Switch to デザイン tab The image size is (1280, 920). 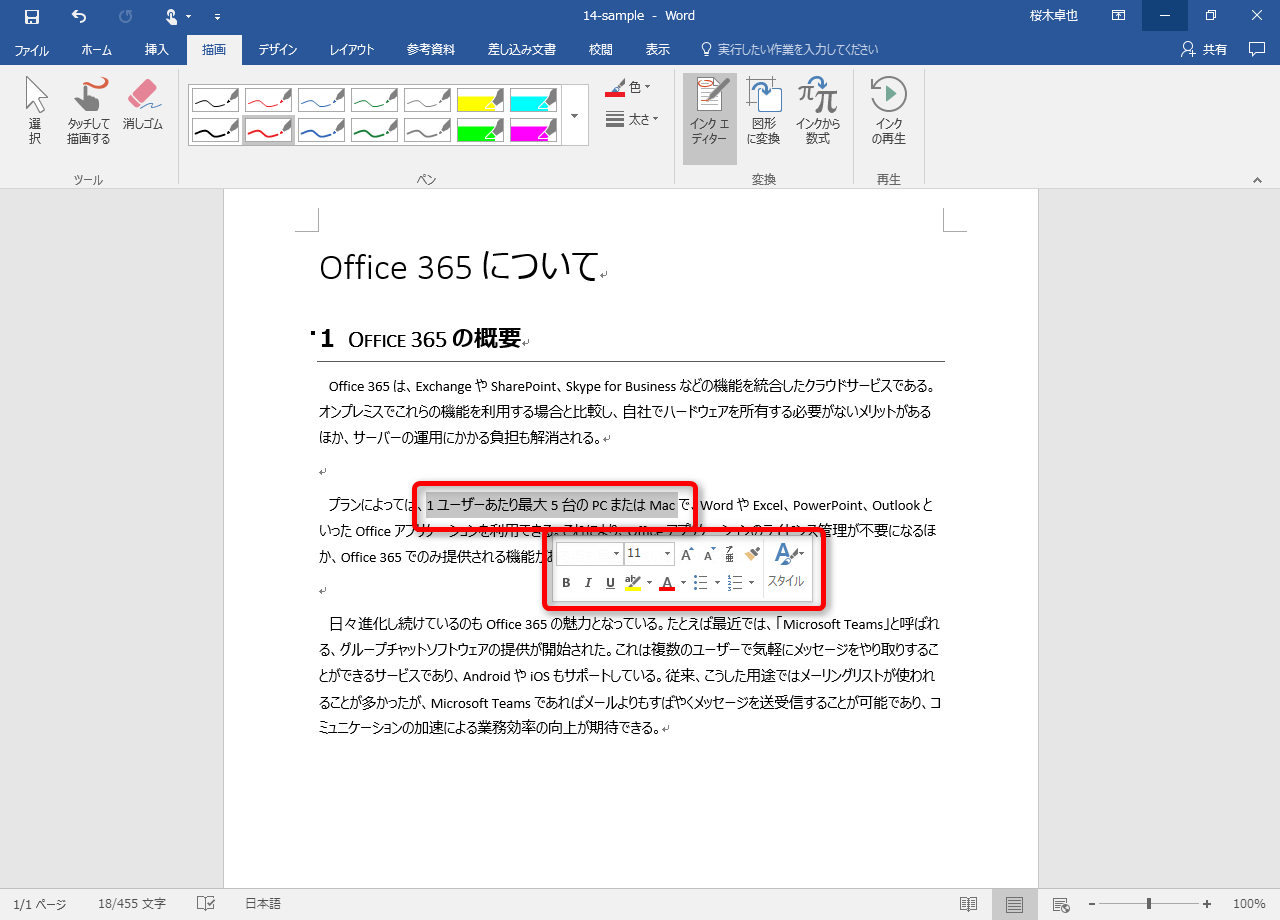[x=277, y=49]
